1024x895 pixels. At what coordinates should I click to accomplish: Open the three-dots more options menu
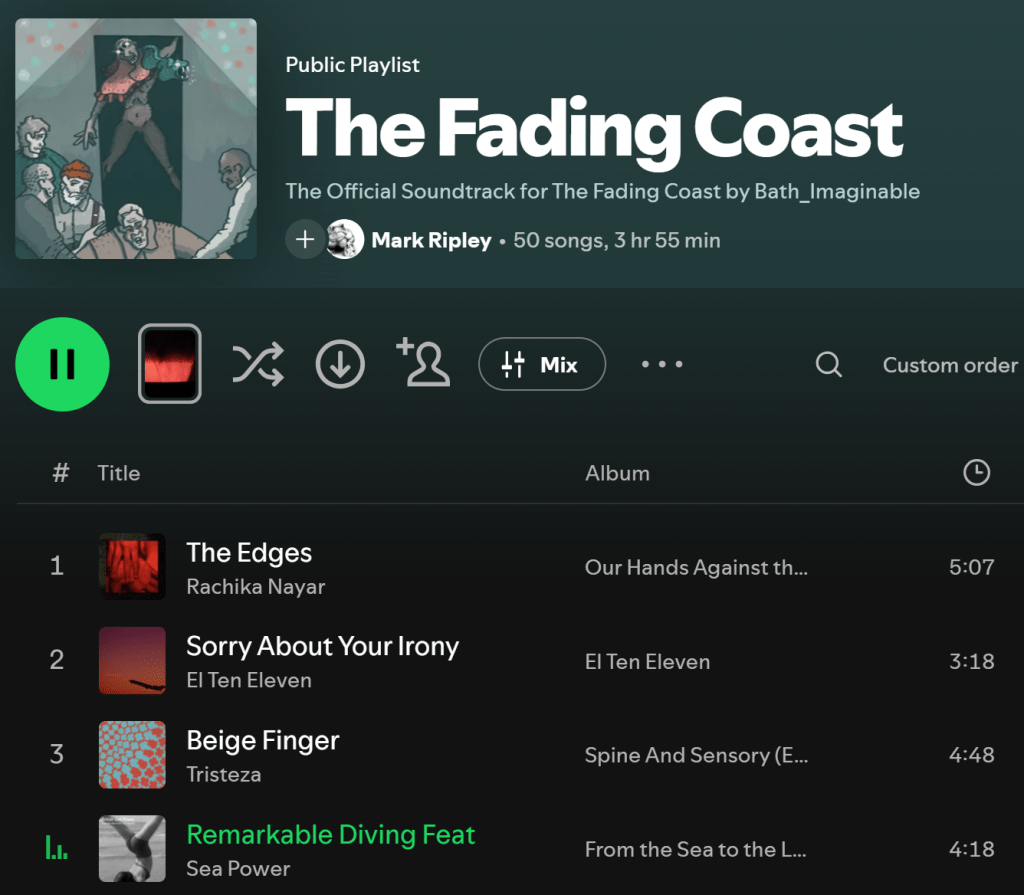(x=662, y=364)
